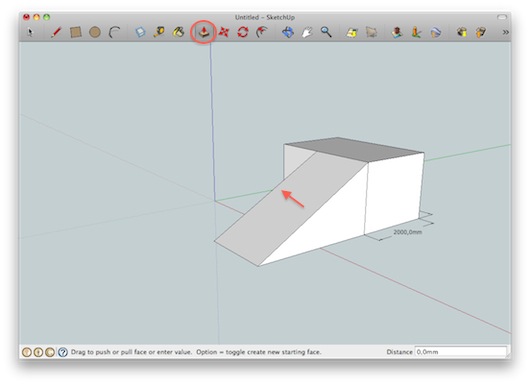Activate the Zoom magnifier tool
530x384 pixels.
326,32
